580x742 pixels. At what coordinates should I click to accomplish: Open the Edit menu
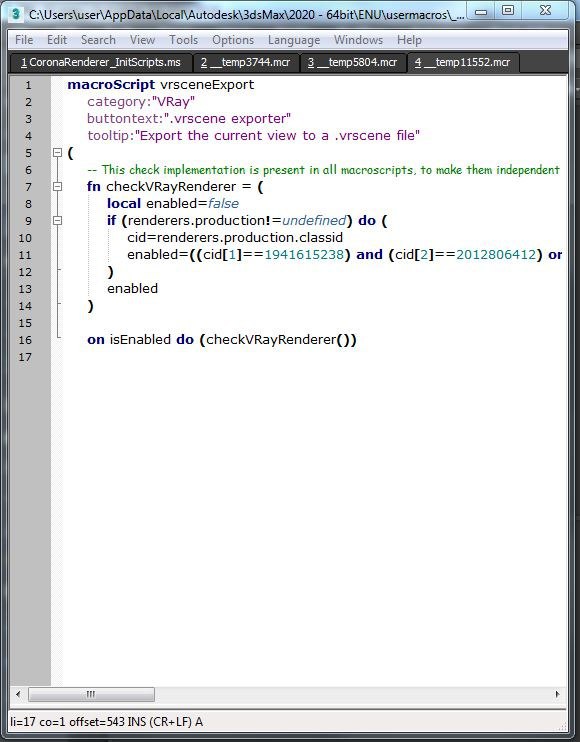57,40
